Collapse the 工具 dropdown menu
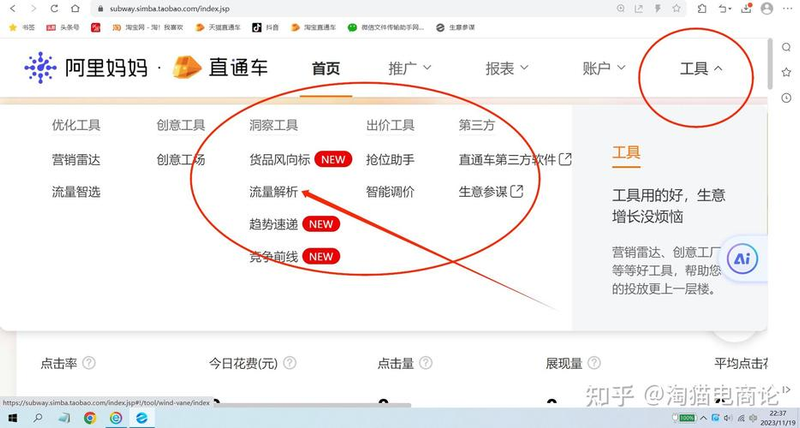Viewport: 800px width, 428px height. tap(700, 69)
